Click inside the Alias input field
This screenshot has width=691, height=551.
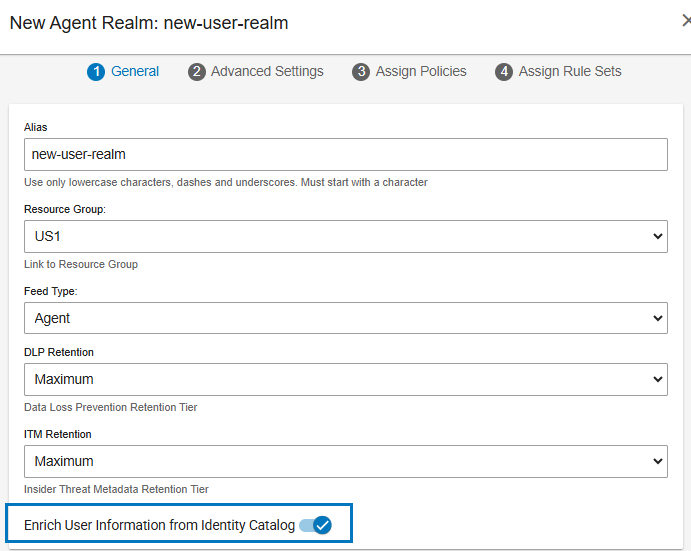pos(346,155)
